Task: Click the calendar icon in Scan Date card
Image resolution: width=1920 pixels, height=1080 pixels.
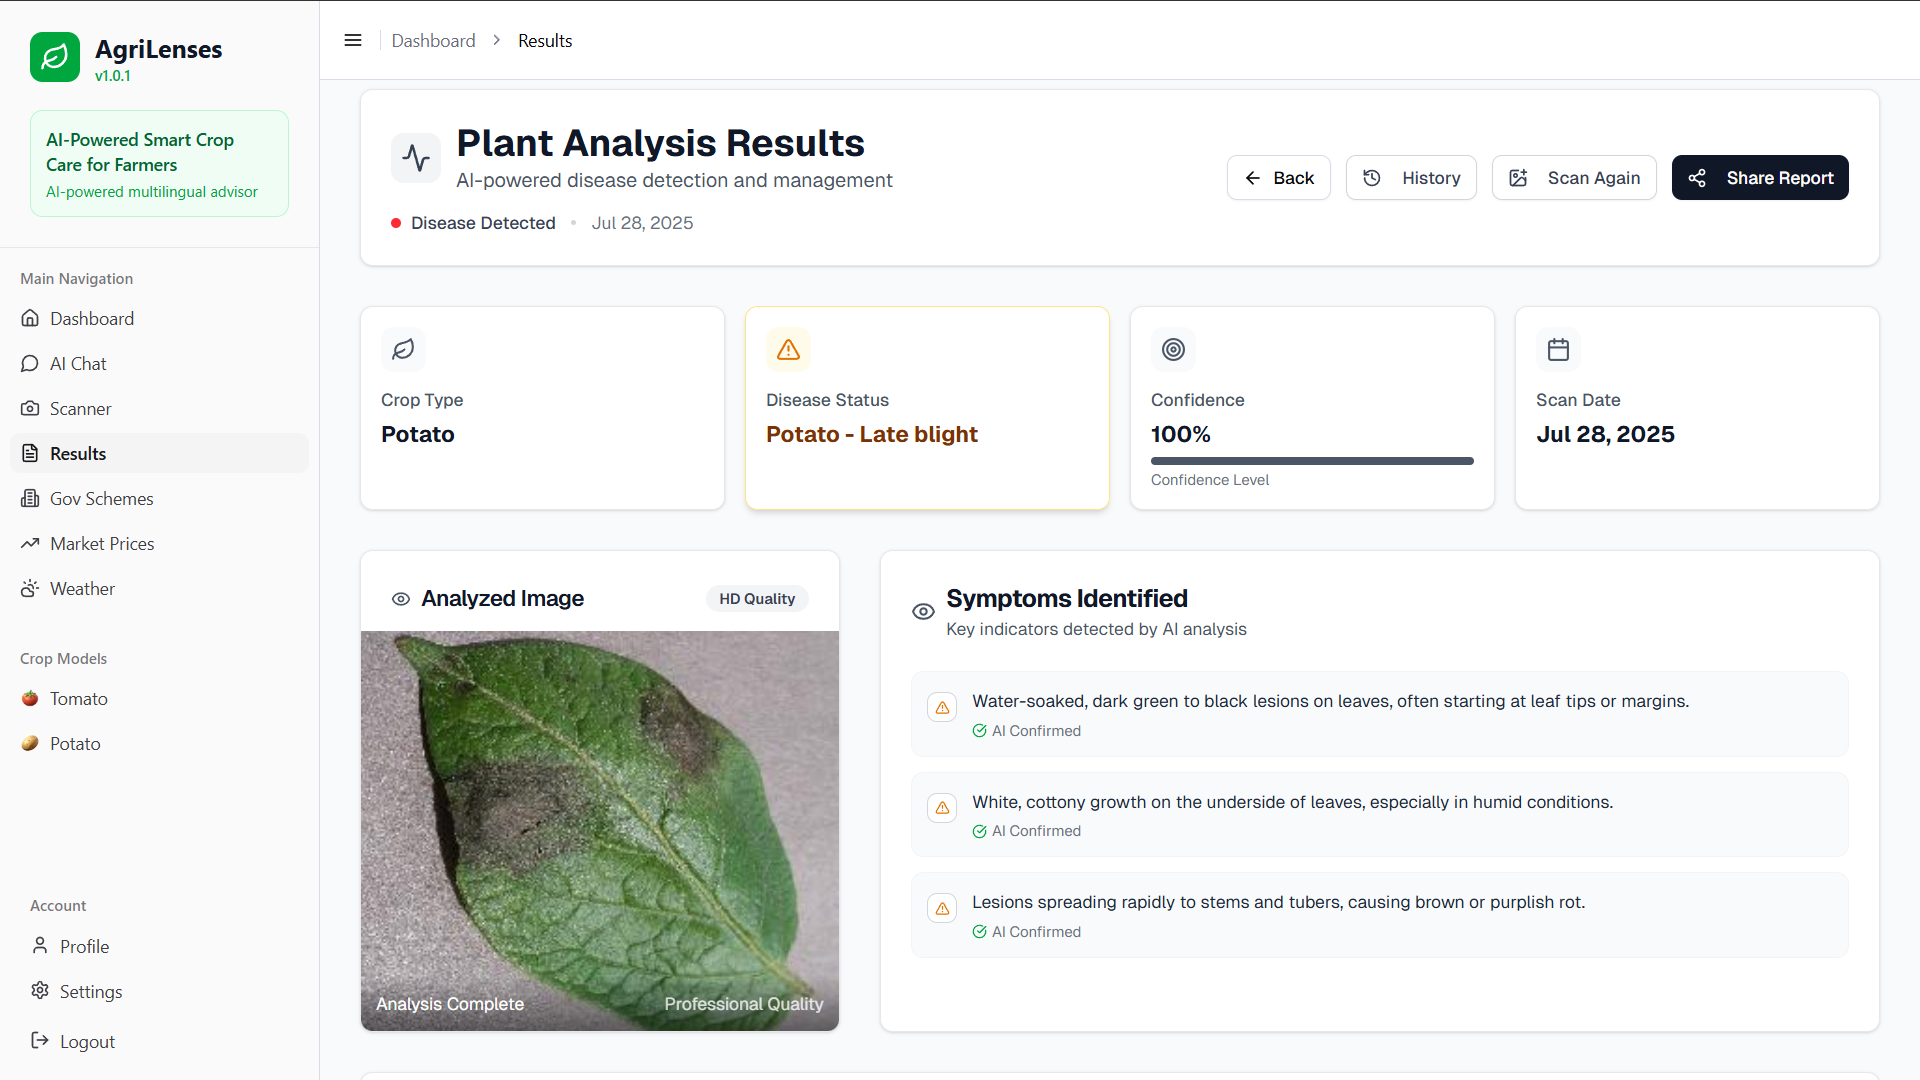Action: pyautogui.click(x=1558, y=349)
